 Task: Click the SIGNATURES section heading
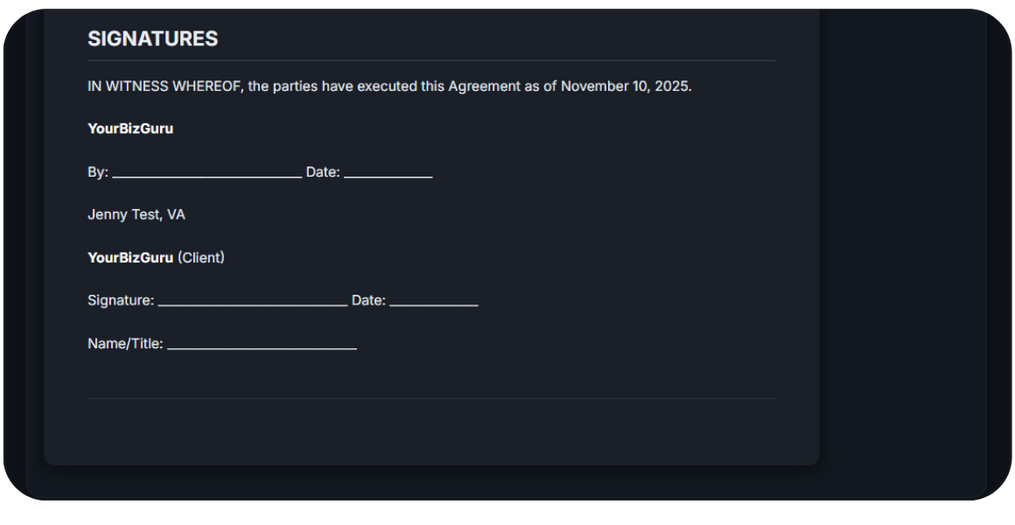152,39
